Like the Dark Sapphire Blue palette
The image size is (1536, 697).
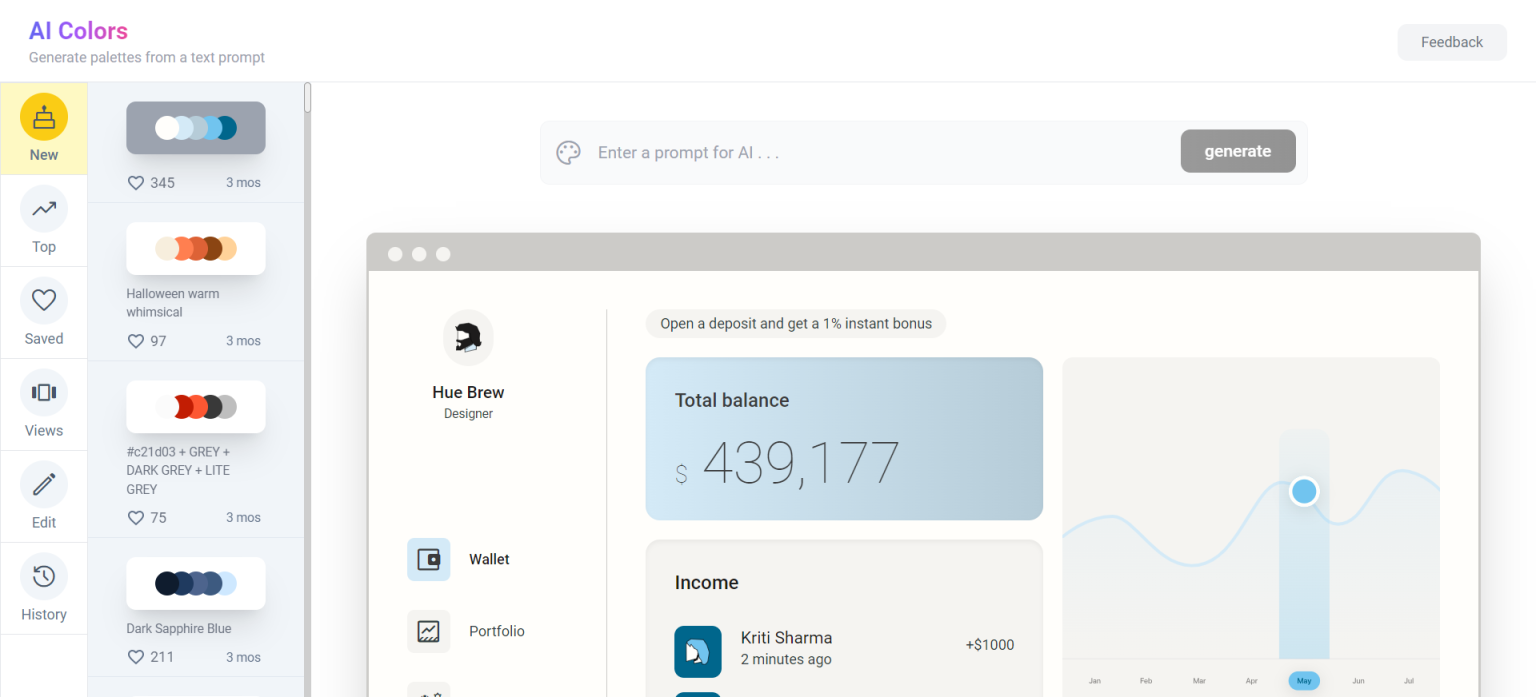pyautogui.click(x=136, y=657)
